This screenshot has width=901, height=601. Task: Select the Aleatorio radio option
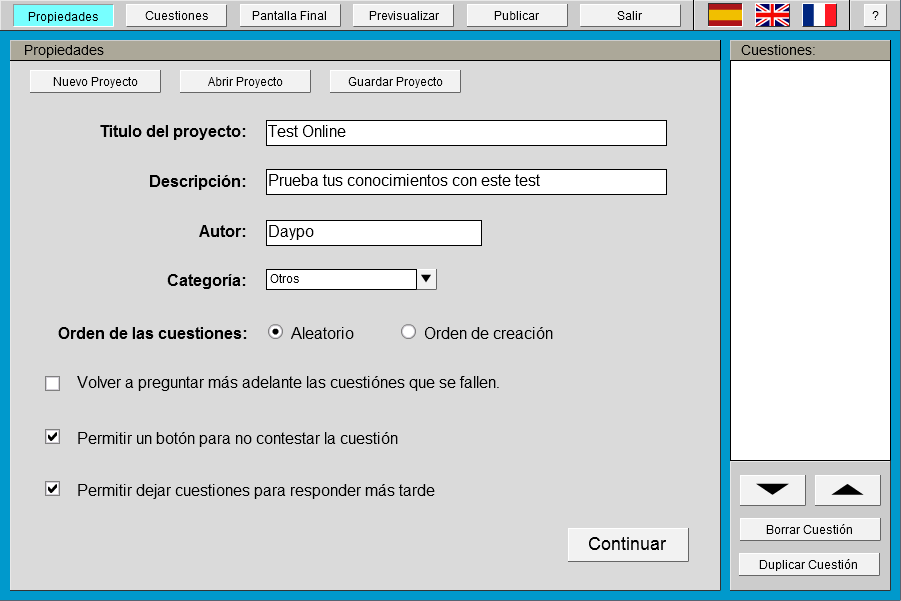pyautogui.click(x=276, y=332)
